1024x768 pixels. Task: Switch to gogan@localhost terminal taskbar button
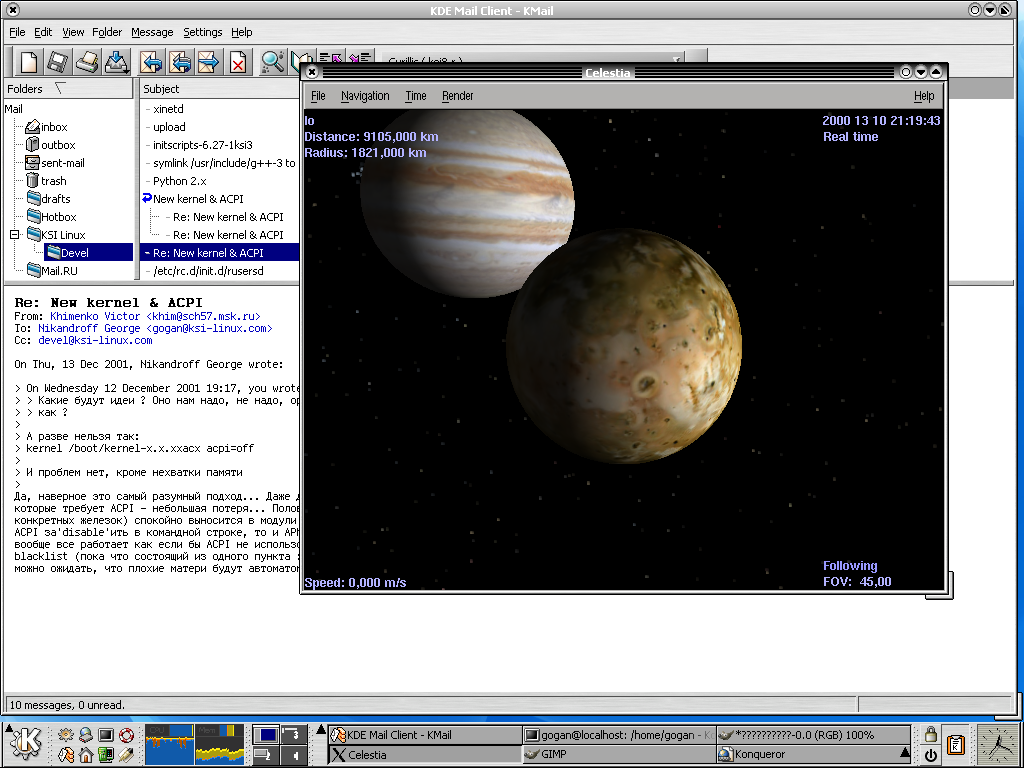coord(619,735)
